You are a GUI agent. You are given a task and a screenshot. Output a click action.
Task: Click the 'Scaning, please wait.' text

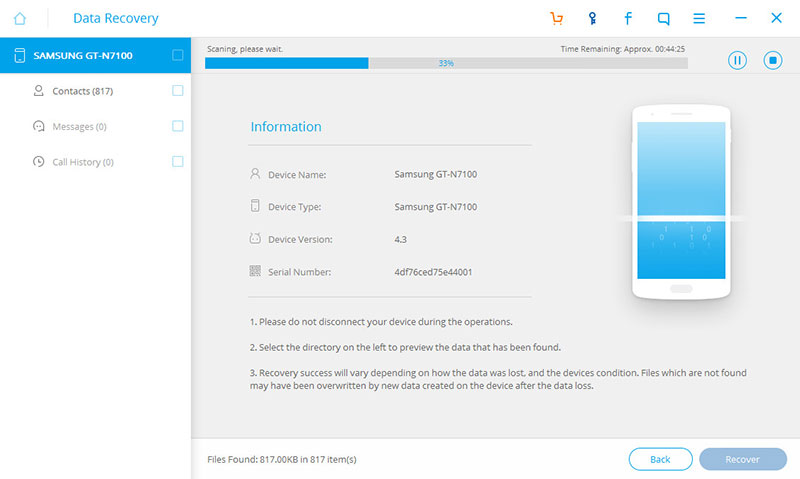click(245, 49)
